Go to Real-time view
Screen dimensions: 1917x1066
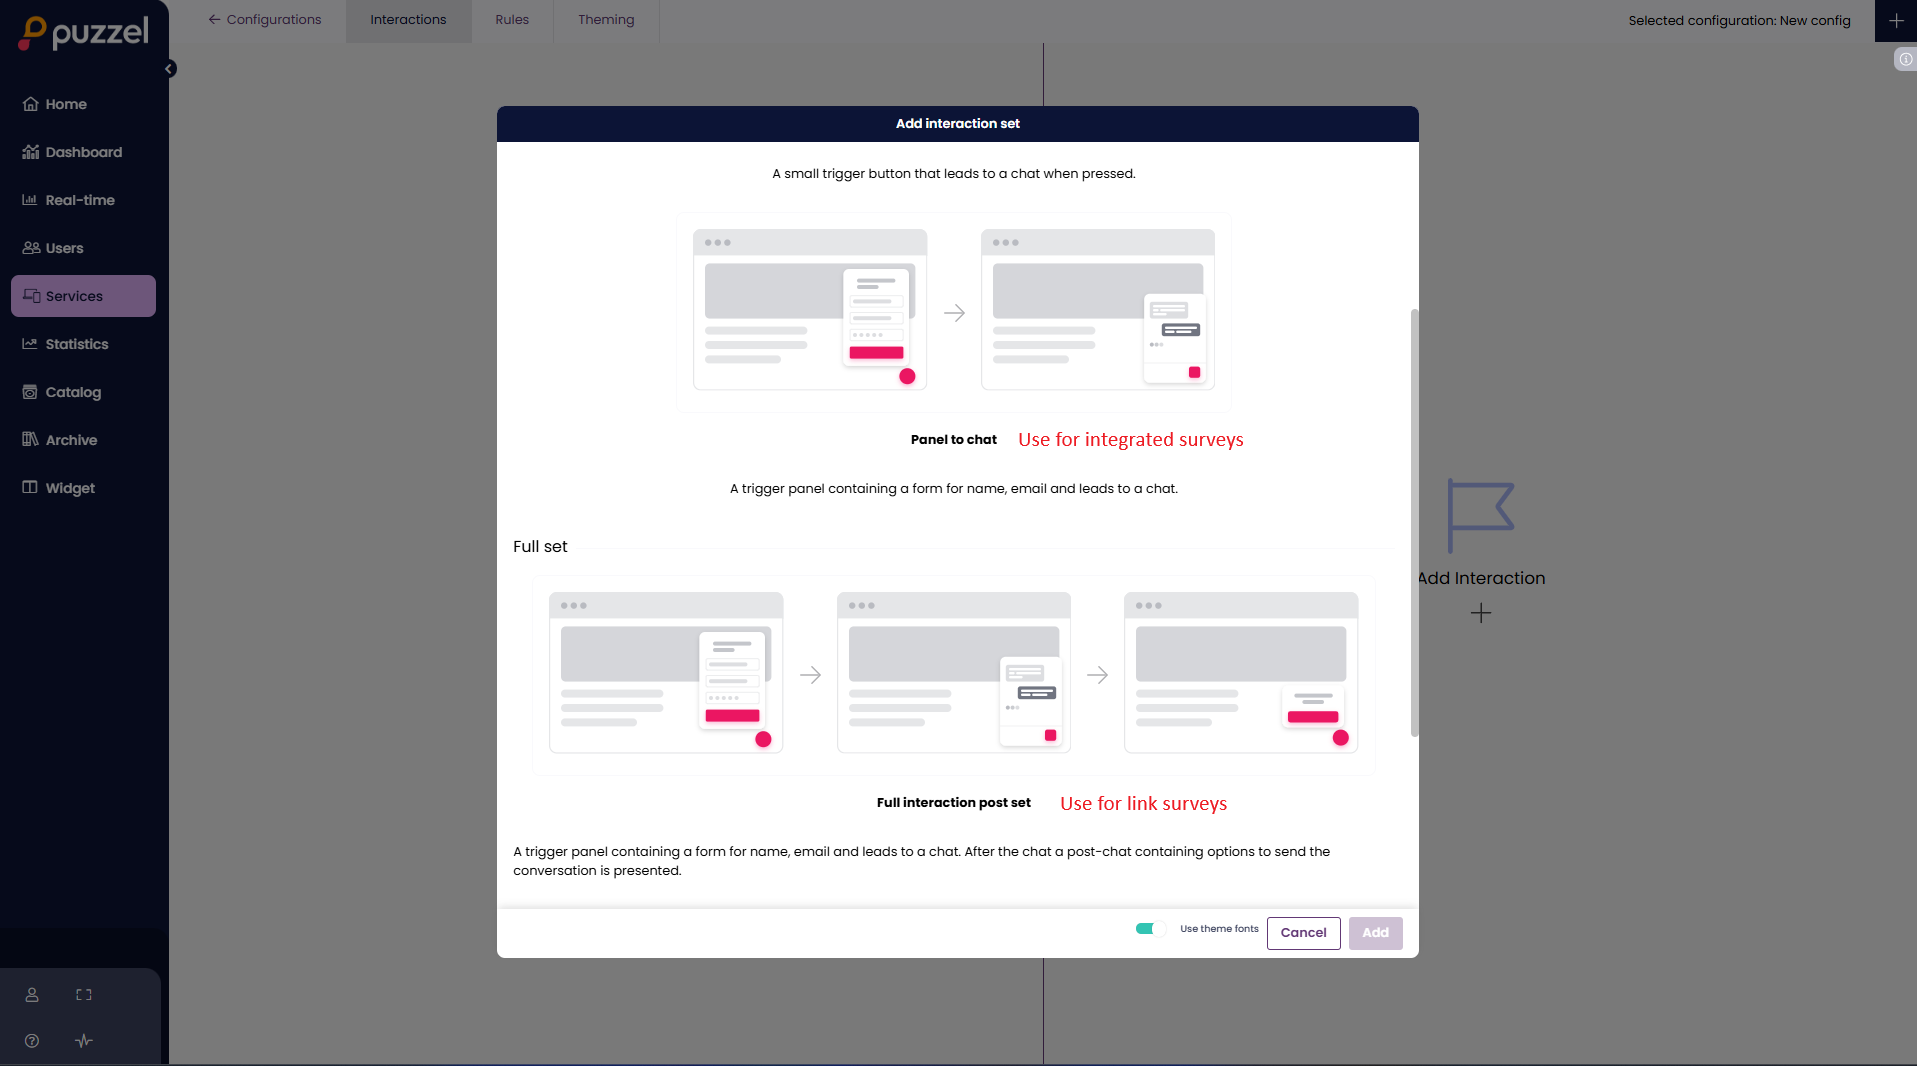click(x=80, y=200)
